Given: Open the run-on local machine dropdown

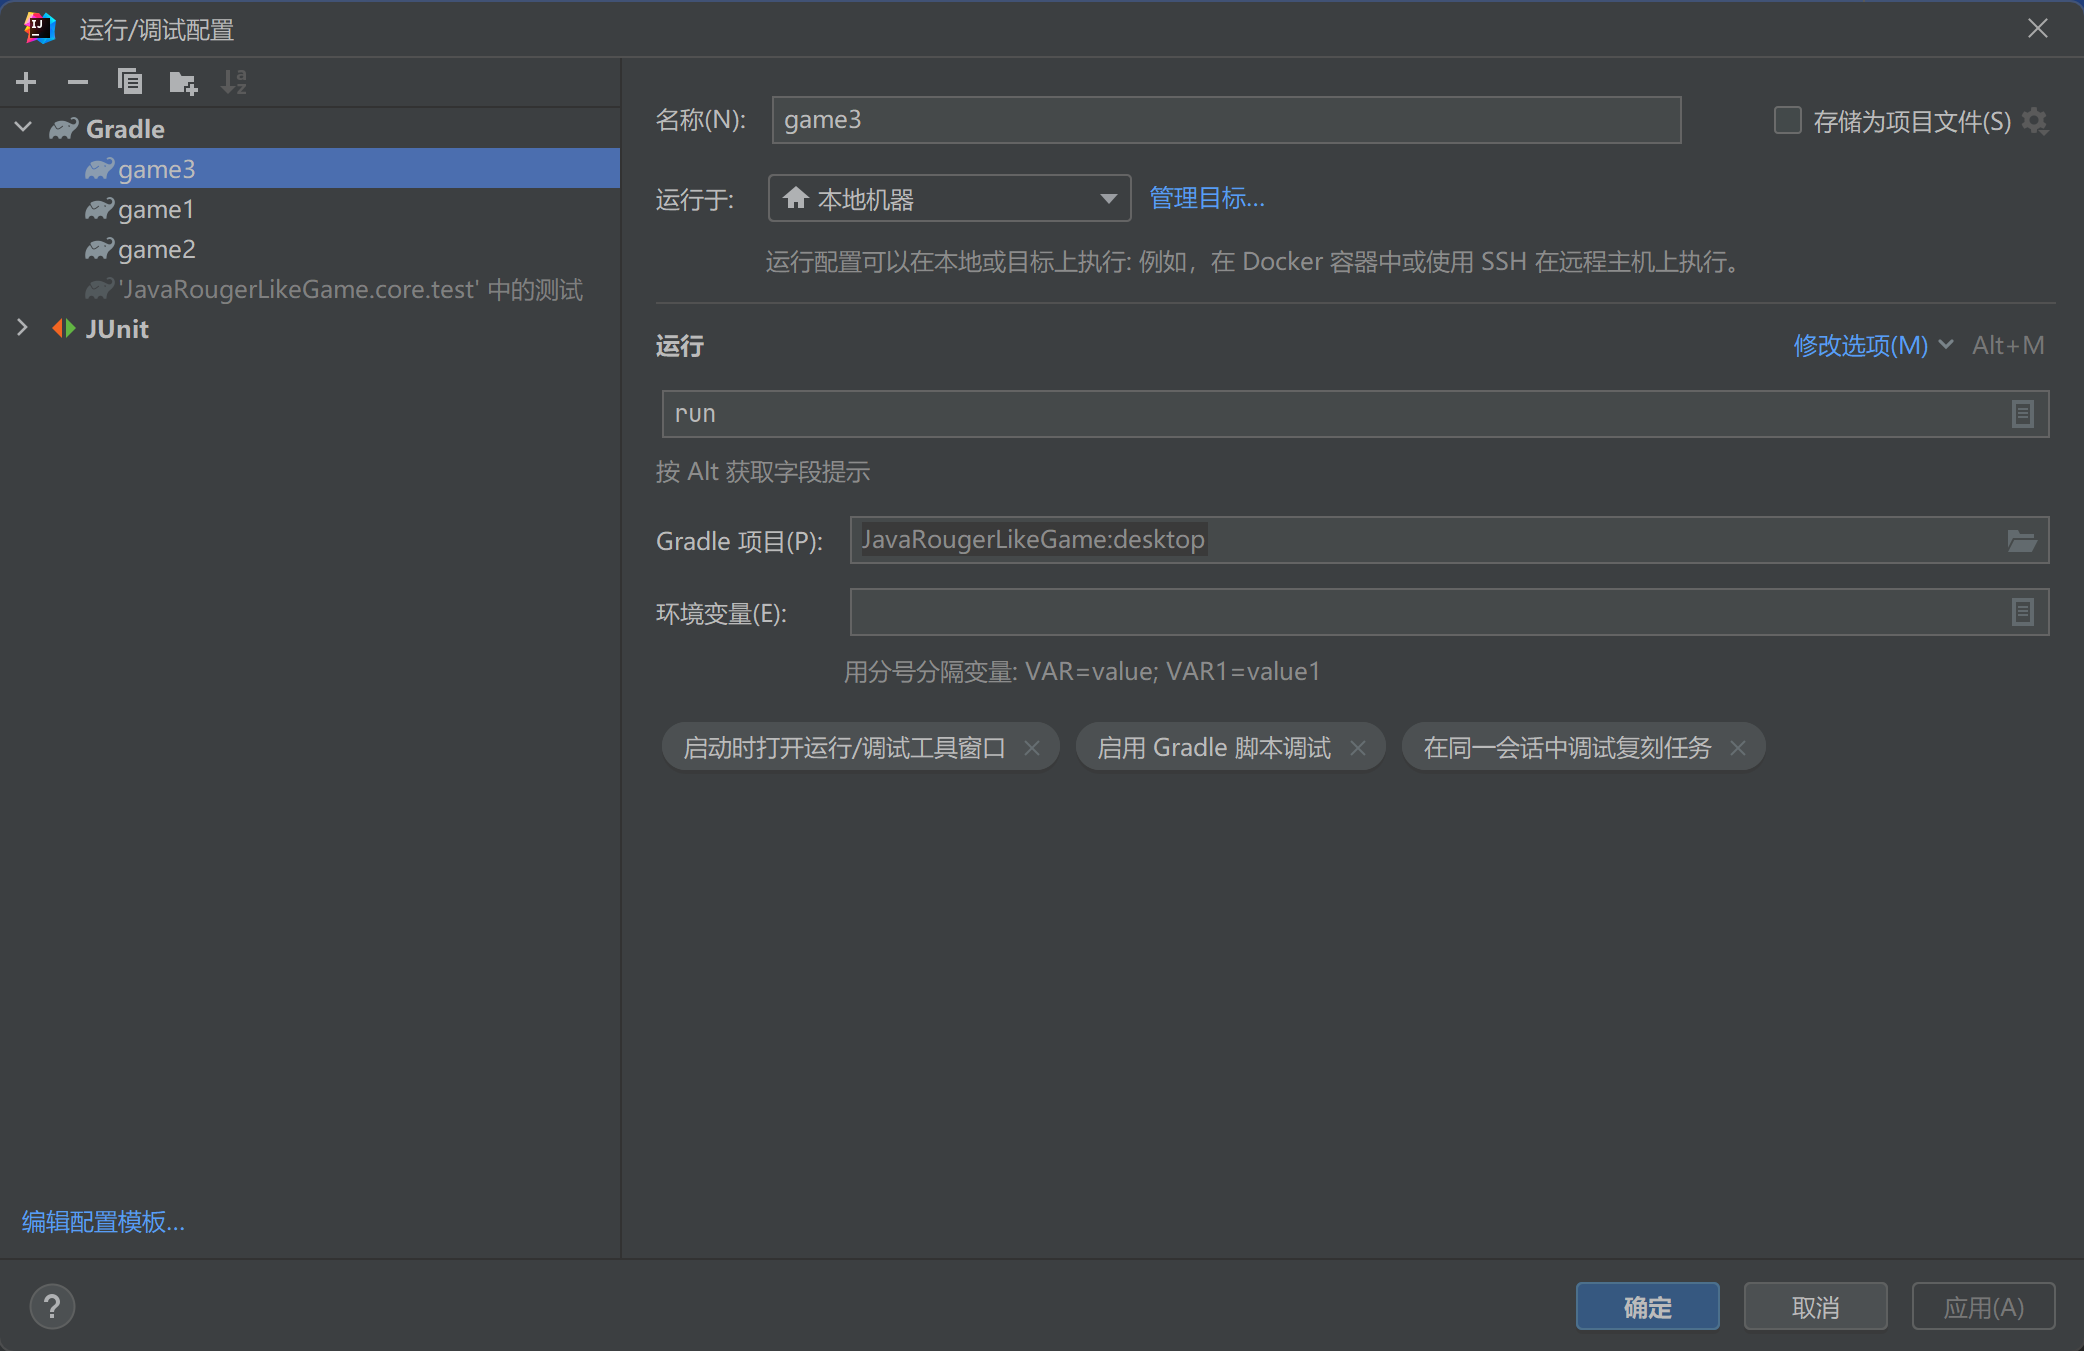Looking at the screenshot, I should coord(948,198).
